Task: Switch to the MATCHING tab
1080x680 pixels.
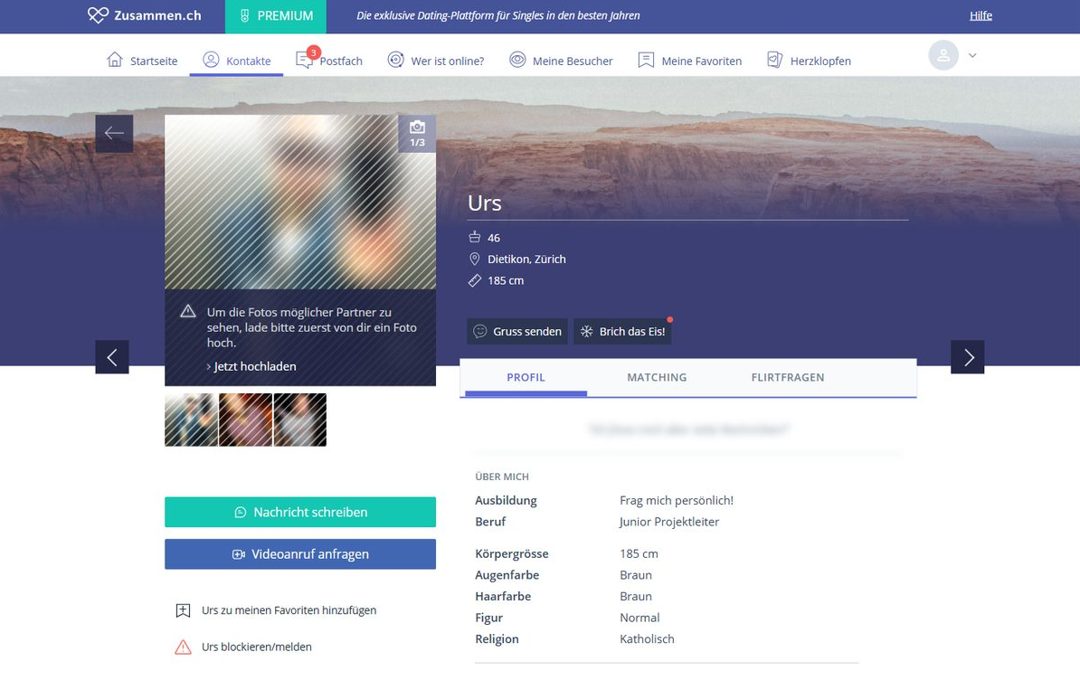Action: point(657,378)
